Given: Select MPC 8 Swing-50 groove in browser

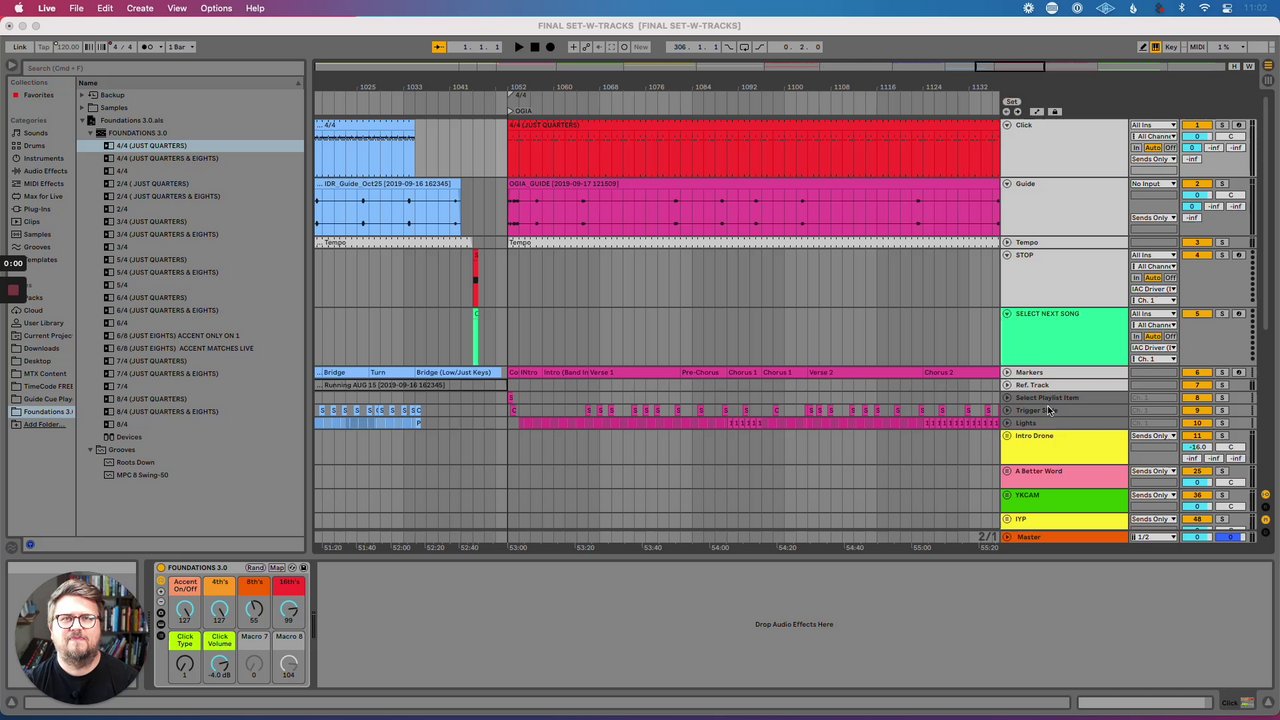Looking at the screenshot, I should coord(142,475).
